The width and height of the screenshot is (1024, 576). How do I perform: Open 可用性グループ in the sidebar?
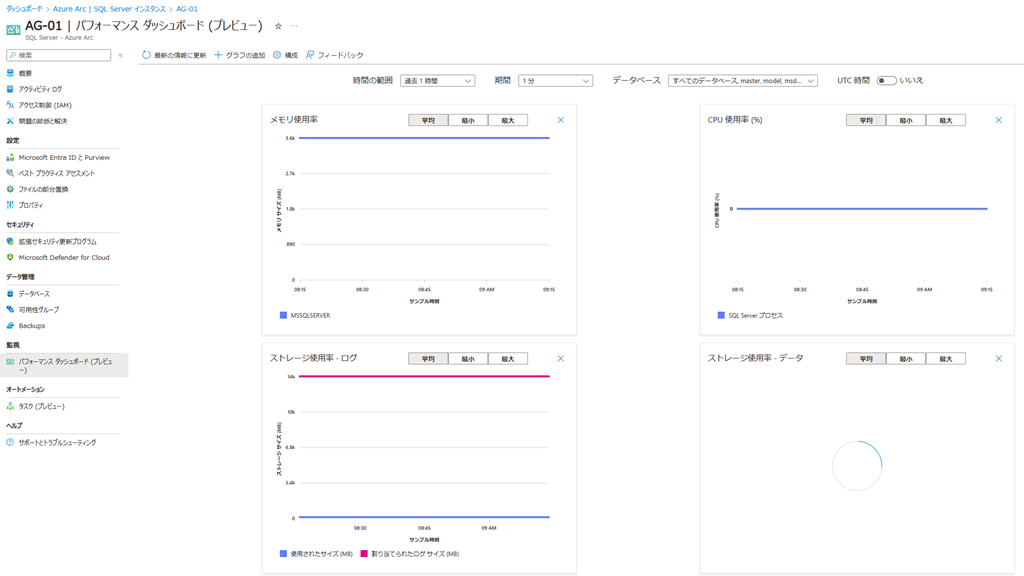click(39, 310)
